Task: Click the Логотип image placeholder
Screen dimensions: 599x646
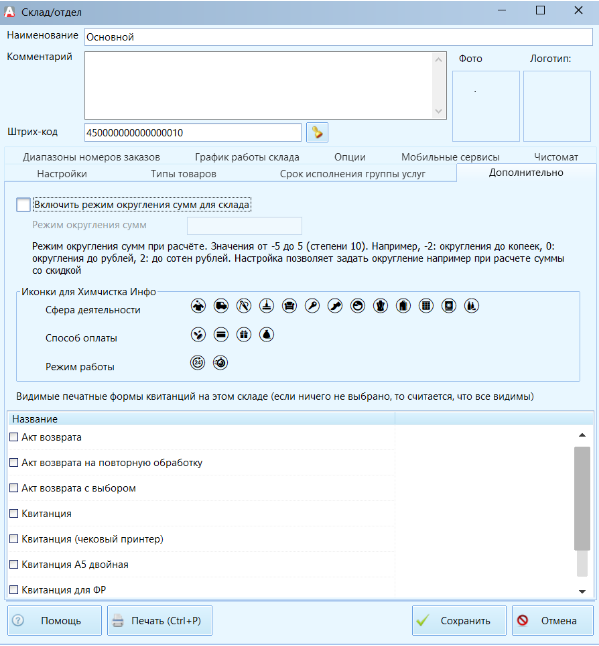Action: (x=557, y=106)
